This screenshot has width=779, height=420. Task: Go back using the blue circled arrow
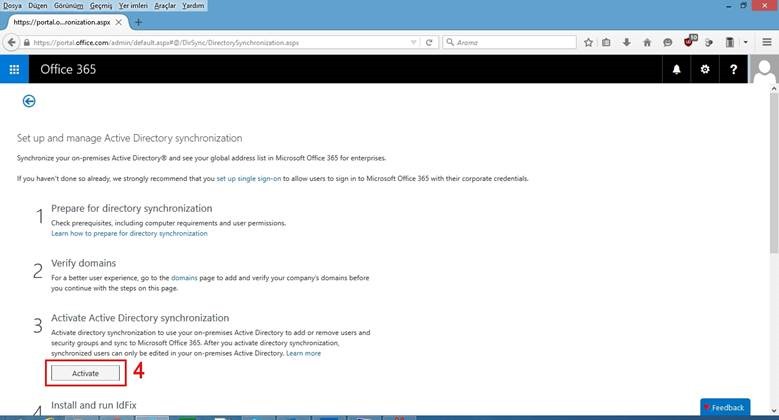click(29, 101)
